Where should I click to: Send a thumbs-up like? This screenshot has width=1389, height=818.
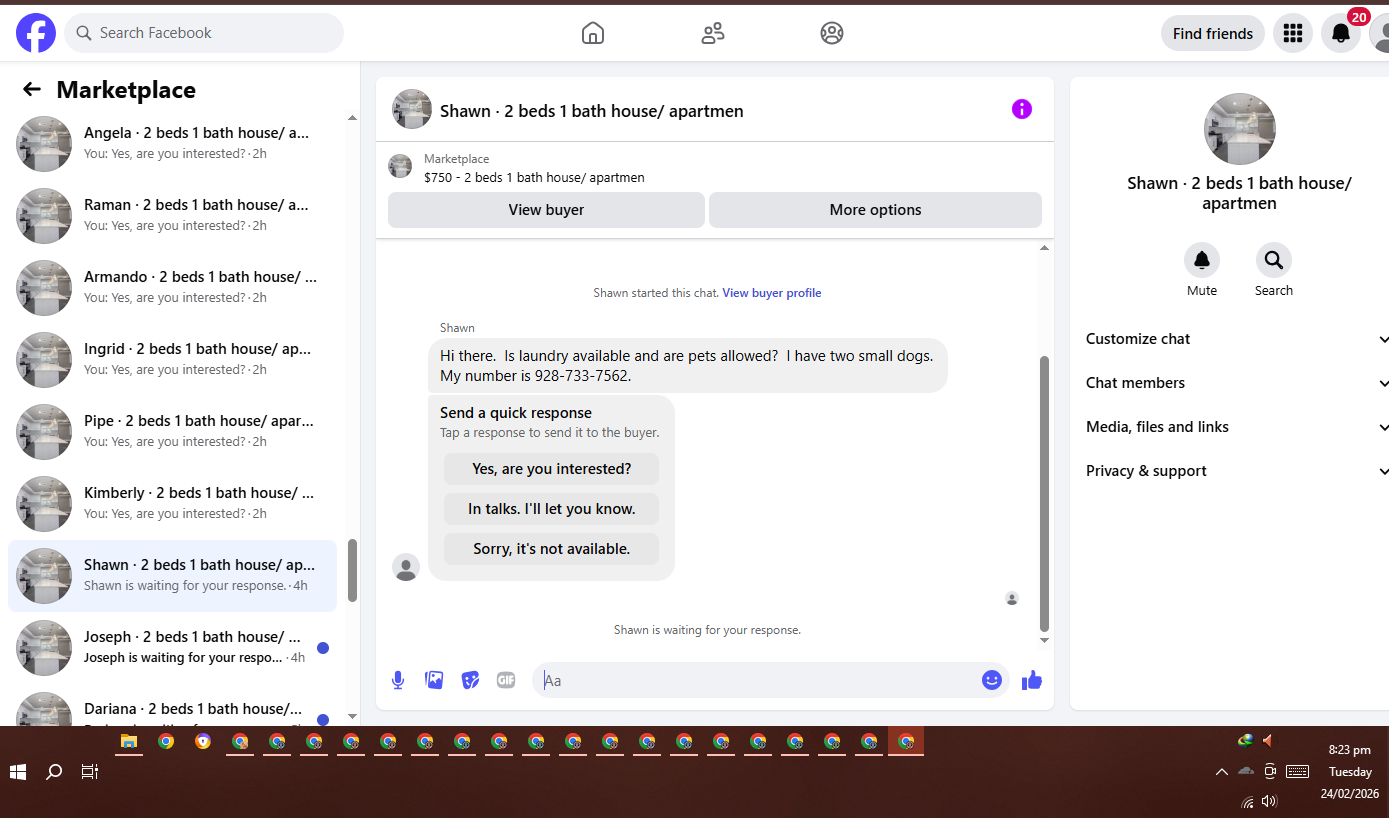click(1032, 680)
